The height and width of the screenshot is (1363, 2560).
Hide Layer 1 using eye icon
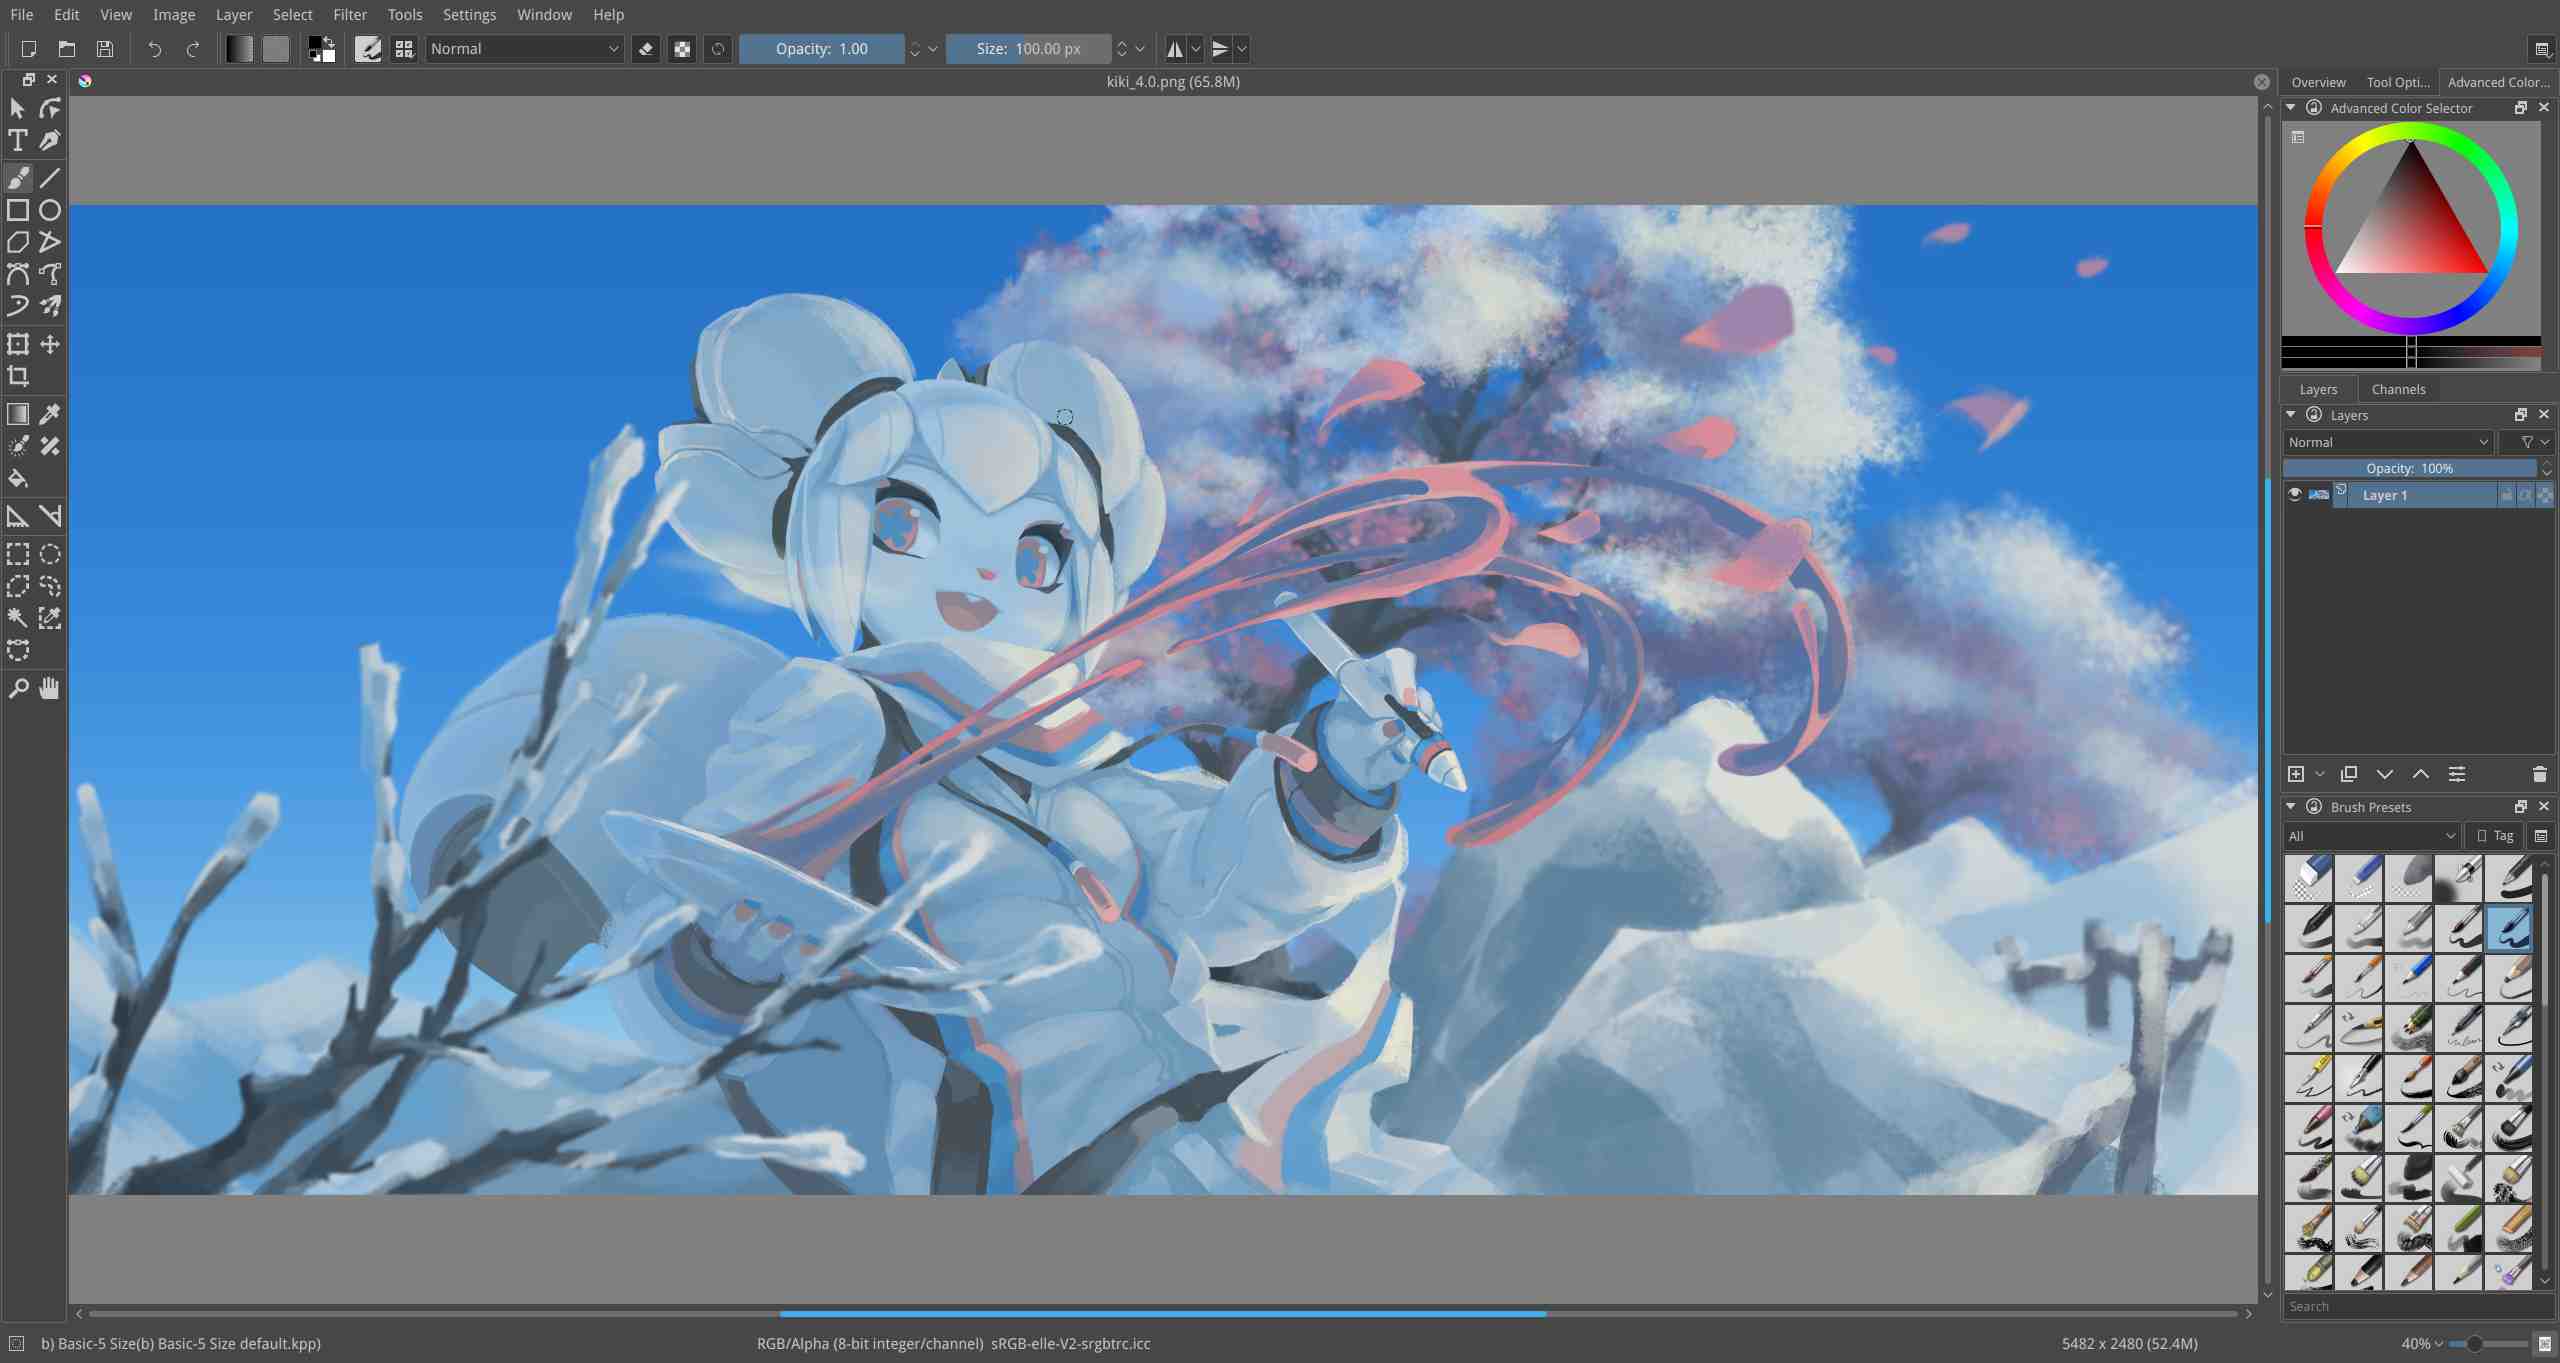[x=2295, y=495]
